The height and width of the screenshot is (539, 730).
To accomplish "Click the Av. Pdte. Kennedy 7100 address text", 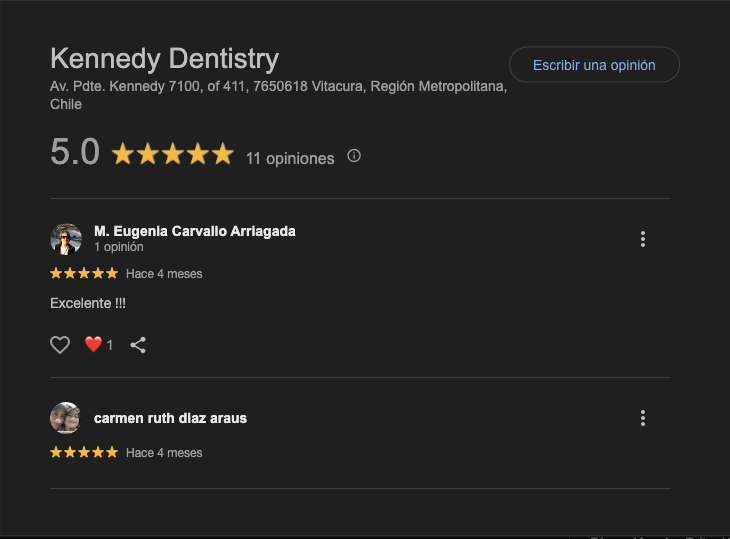I will pyautogui.click(x=278, y=87).
